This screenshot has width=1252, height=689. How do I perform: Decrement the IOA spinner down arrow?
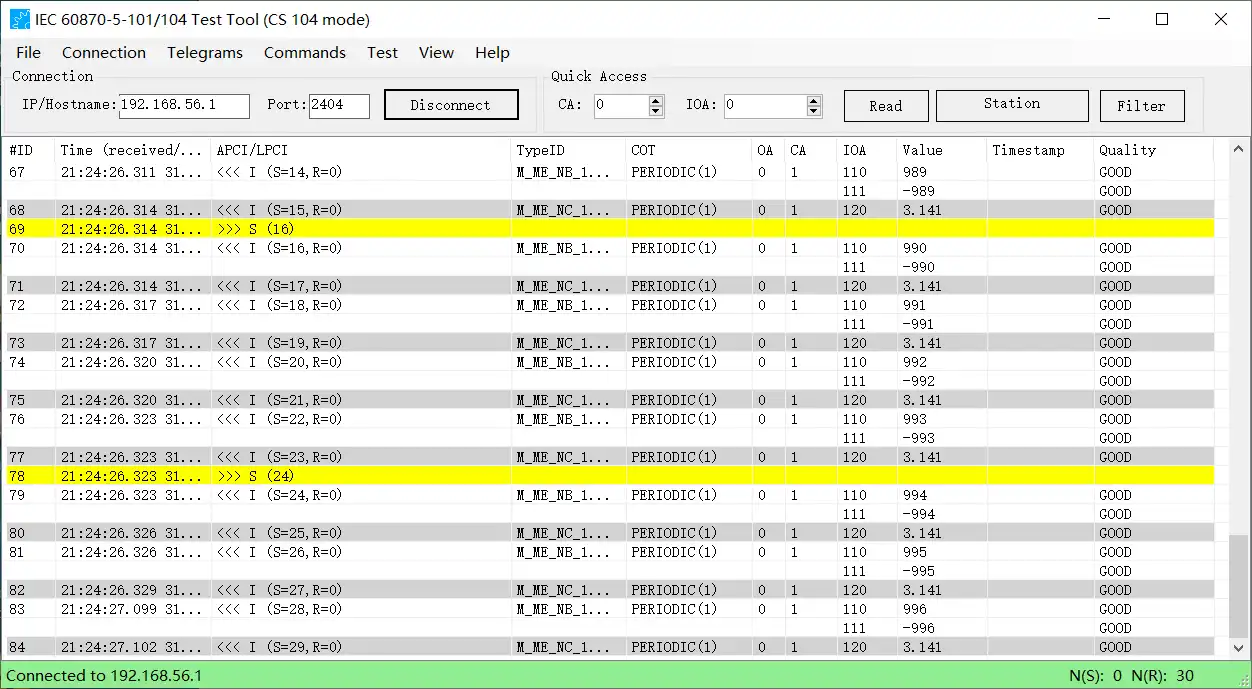pyautogui.click(x=814, y=111)
